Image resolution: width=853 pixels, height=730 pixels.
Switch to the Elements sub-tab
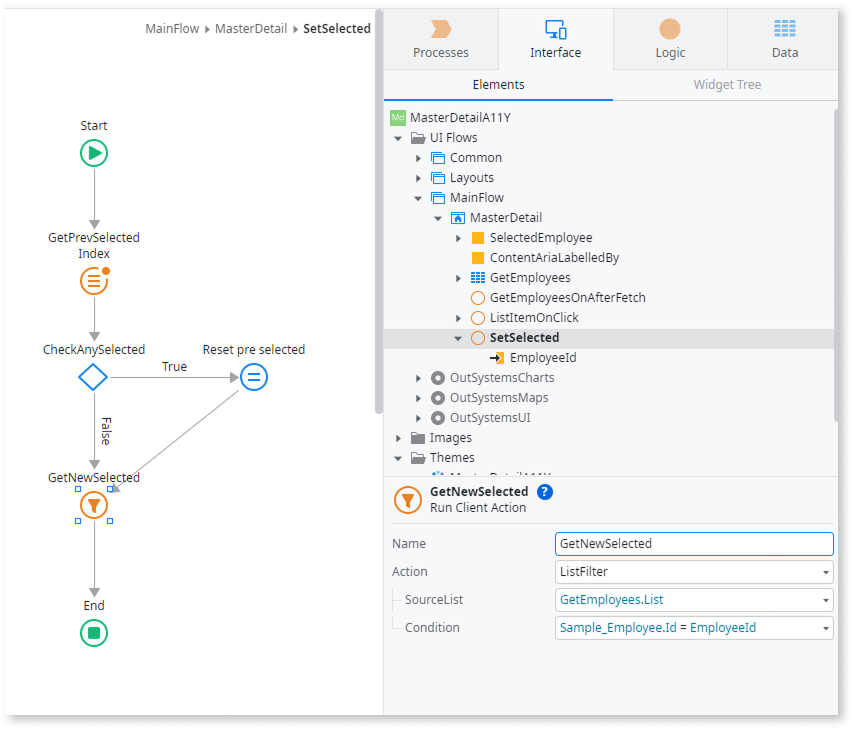click(x=498, y=85)
